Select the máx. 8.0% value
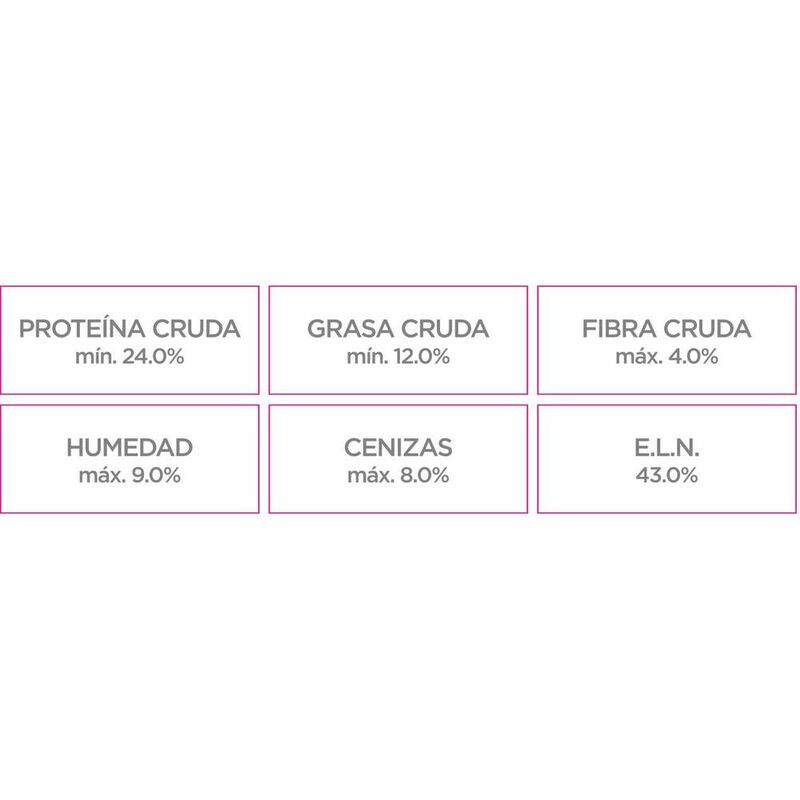 pyautogui.click(x=398, y=475)
